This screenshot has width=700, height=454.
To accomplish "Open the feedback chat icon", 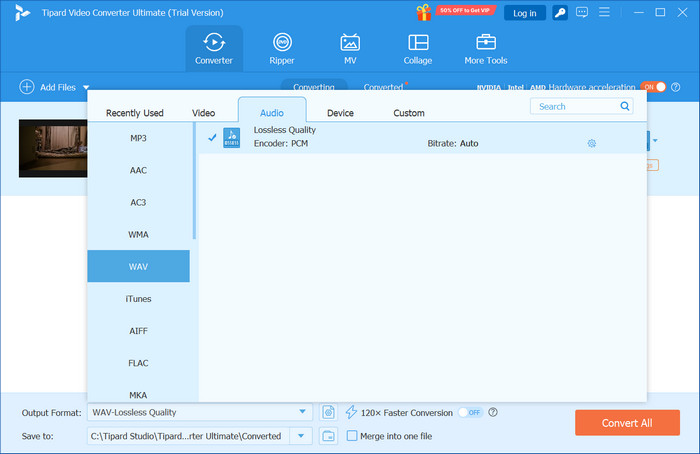I will [x=582, y=12].
